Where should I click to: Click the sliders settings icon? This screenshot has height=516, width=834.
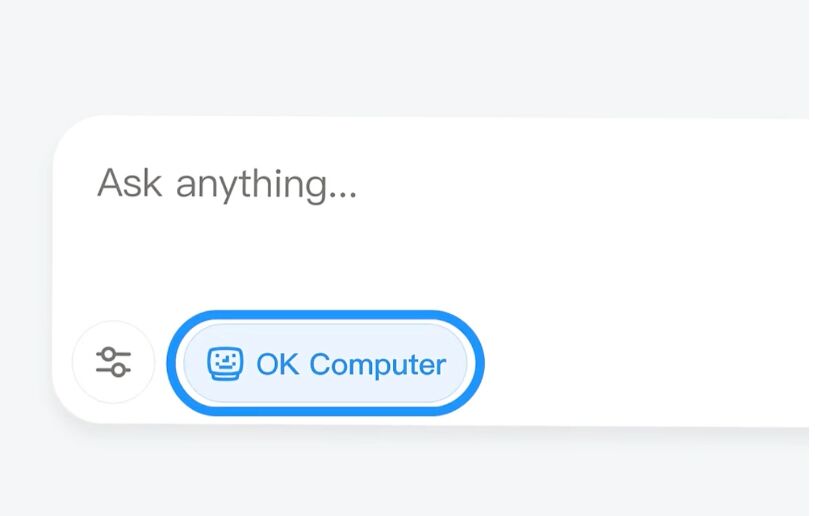coord(113,362)
